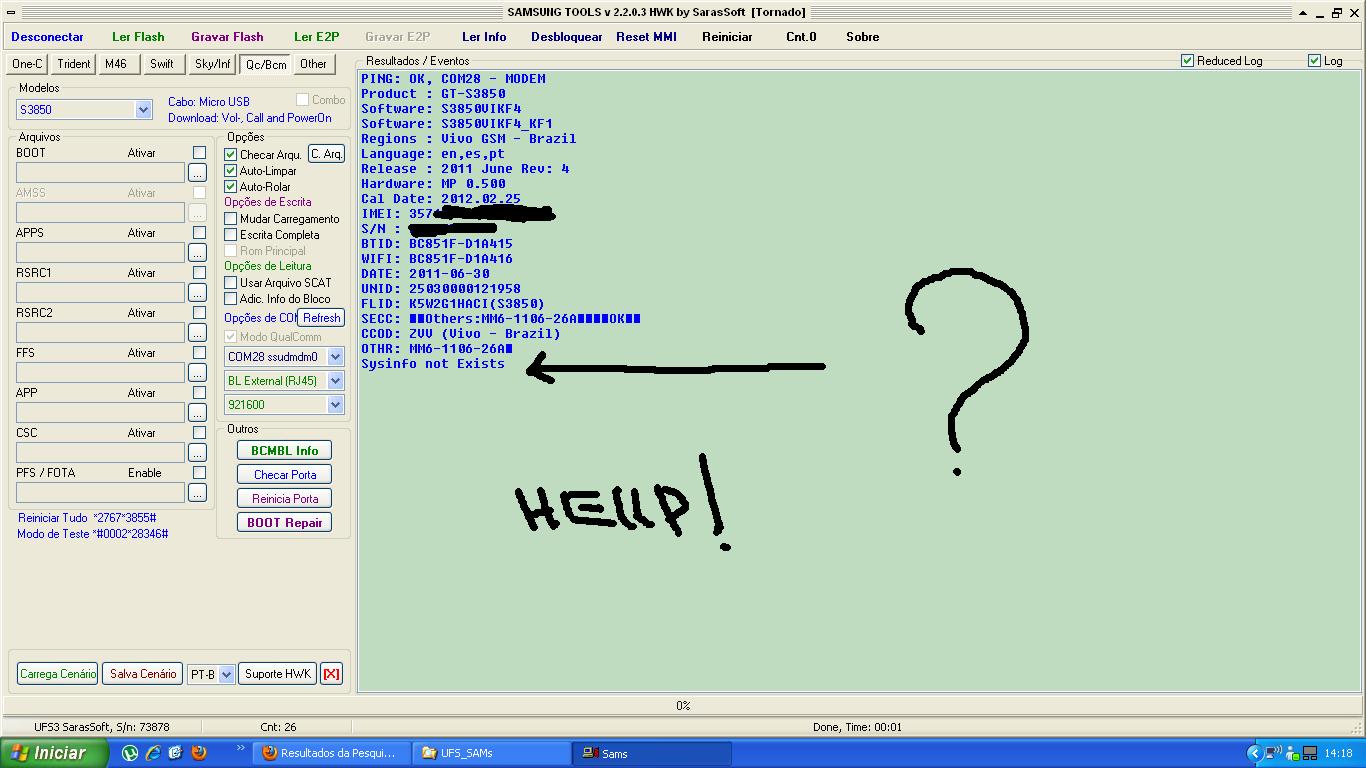This screenshot has height=768, width=1366.
Task: Click Ler Info menu item
Action: tap(484, 37)
